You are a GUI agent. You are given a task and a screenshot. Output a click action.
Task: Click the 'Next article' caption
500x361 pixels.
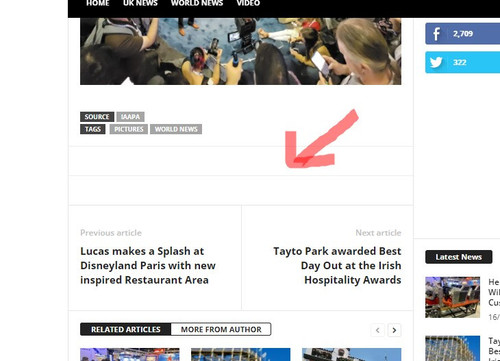point(378,233)
